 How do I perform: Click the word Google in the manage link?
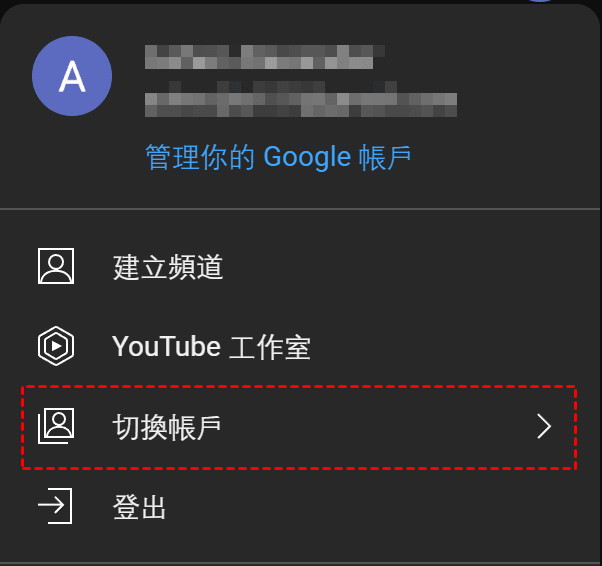(307, 157)
